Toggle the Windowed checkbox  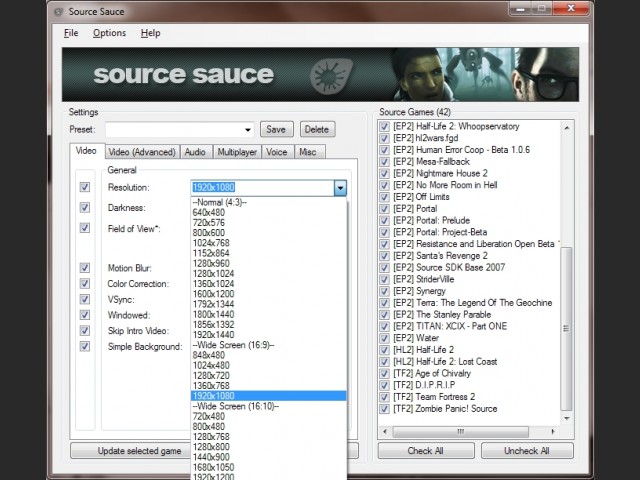coord(85,315)
